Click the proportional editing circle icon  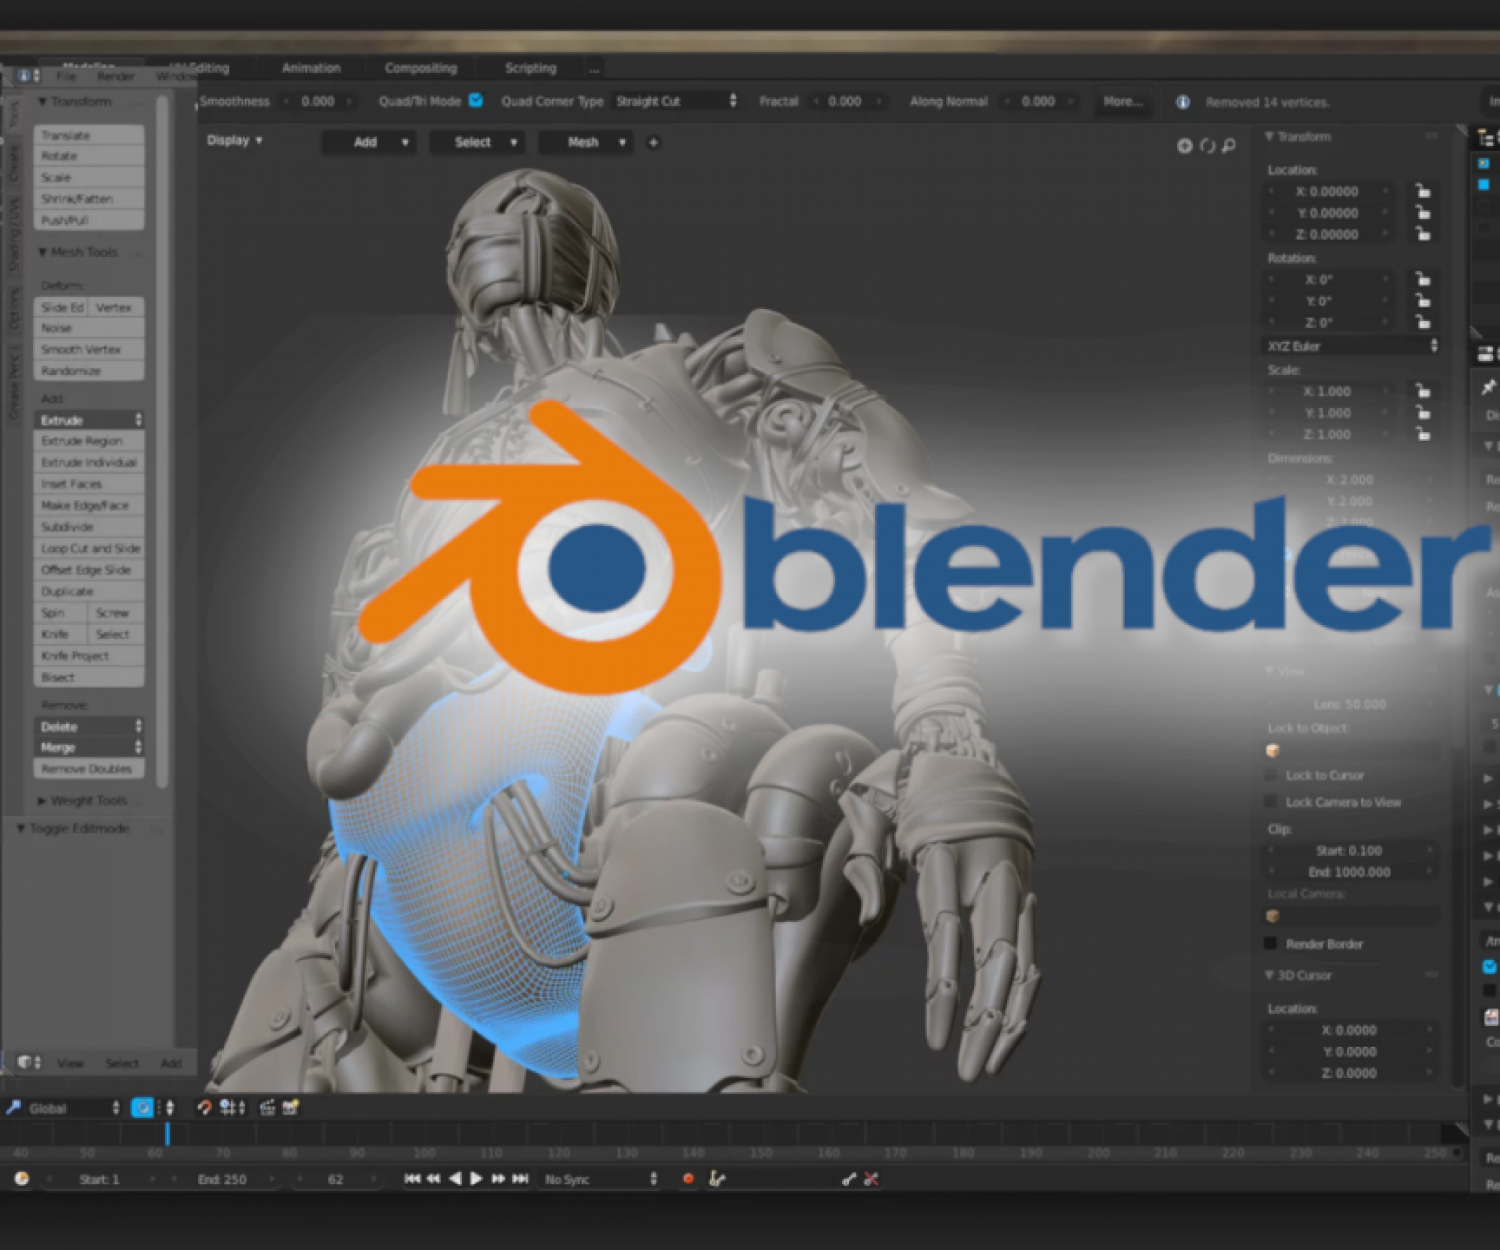[143, 1107]
